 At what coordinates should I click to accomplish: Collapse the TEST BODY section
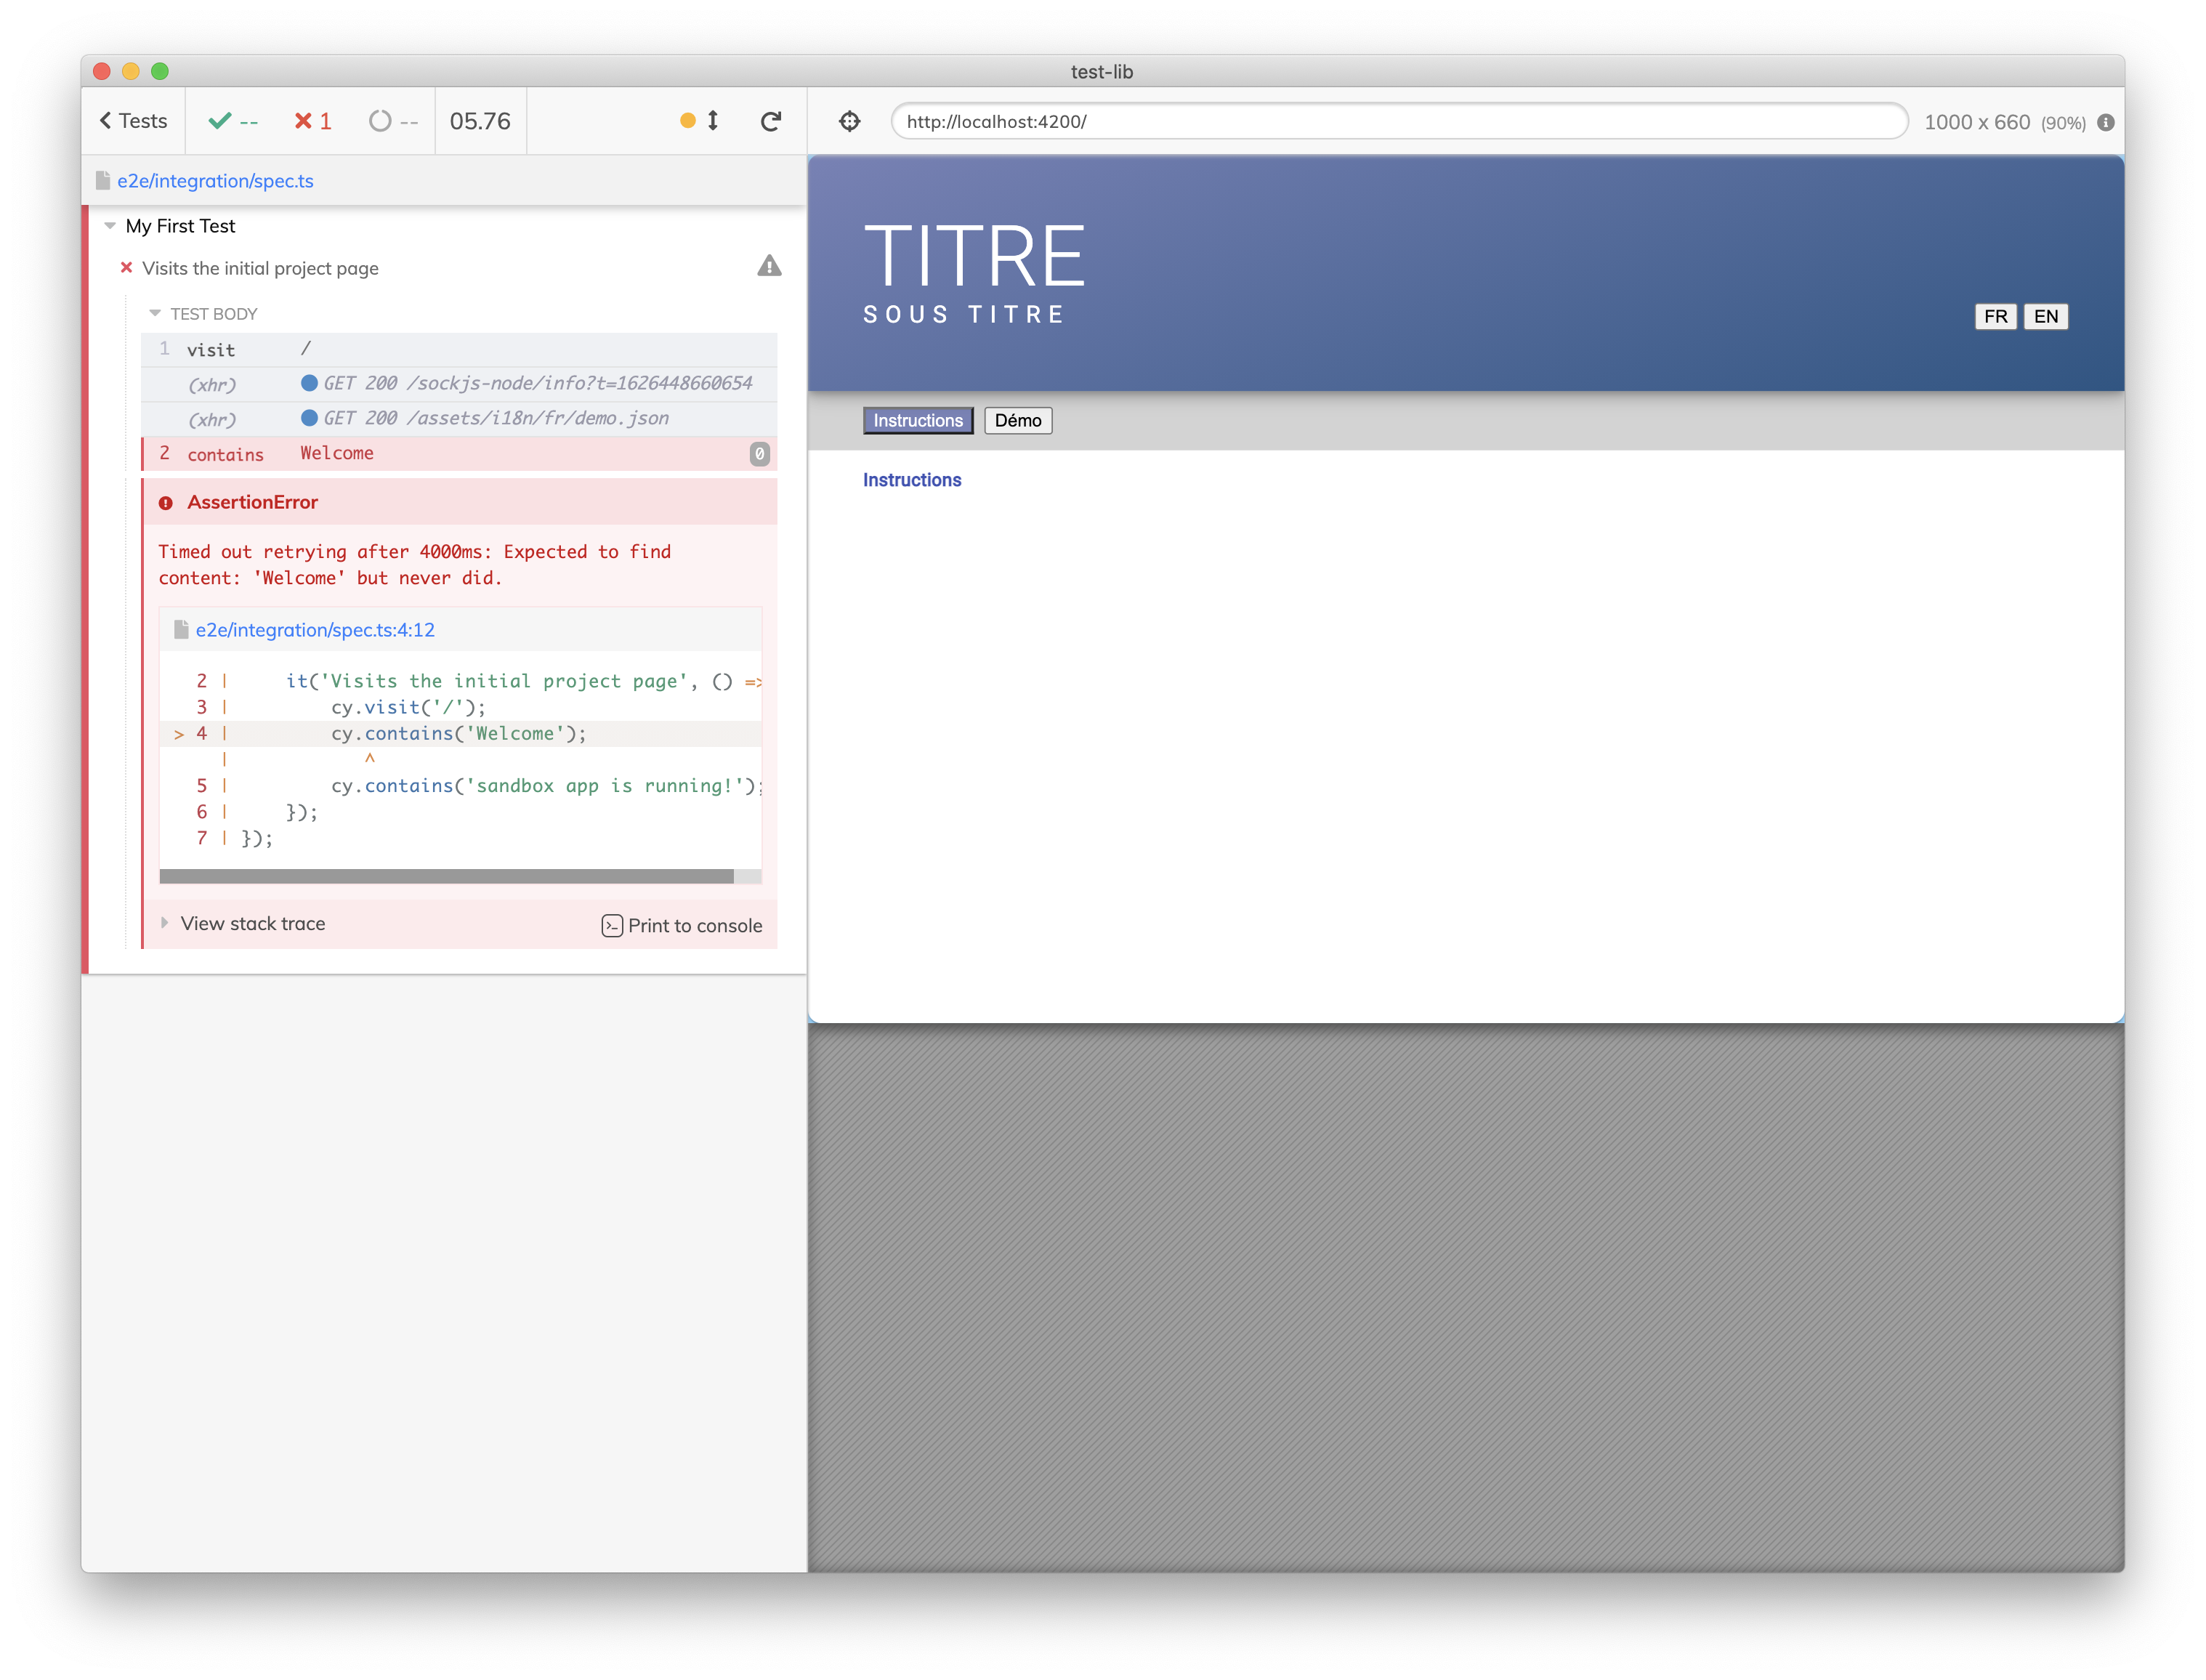(x=155, y=313)
